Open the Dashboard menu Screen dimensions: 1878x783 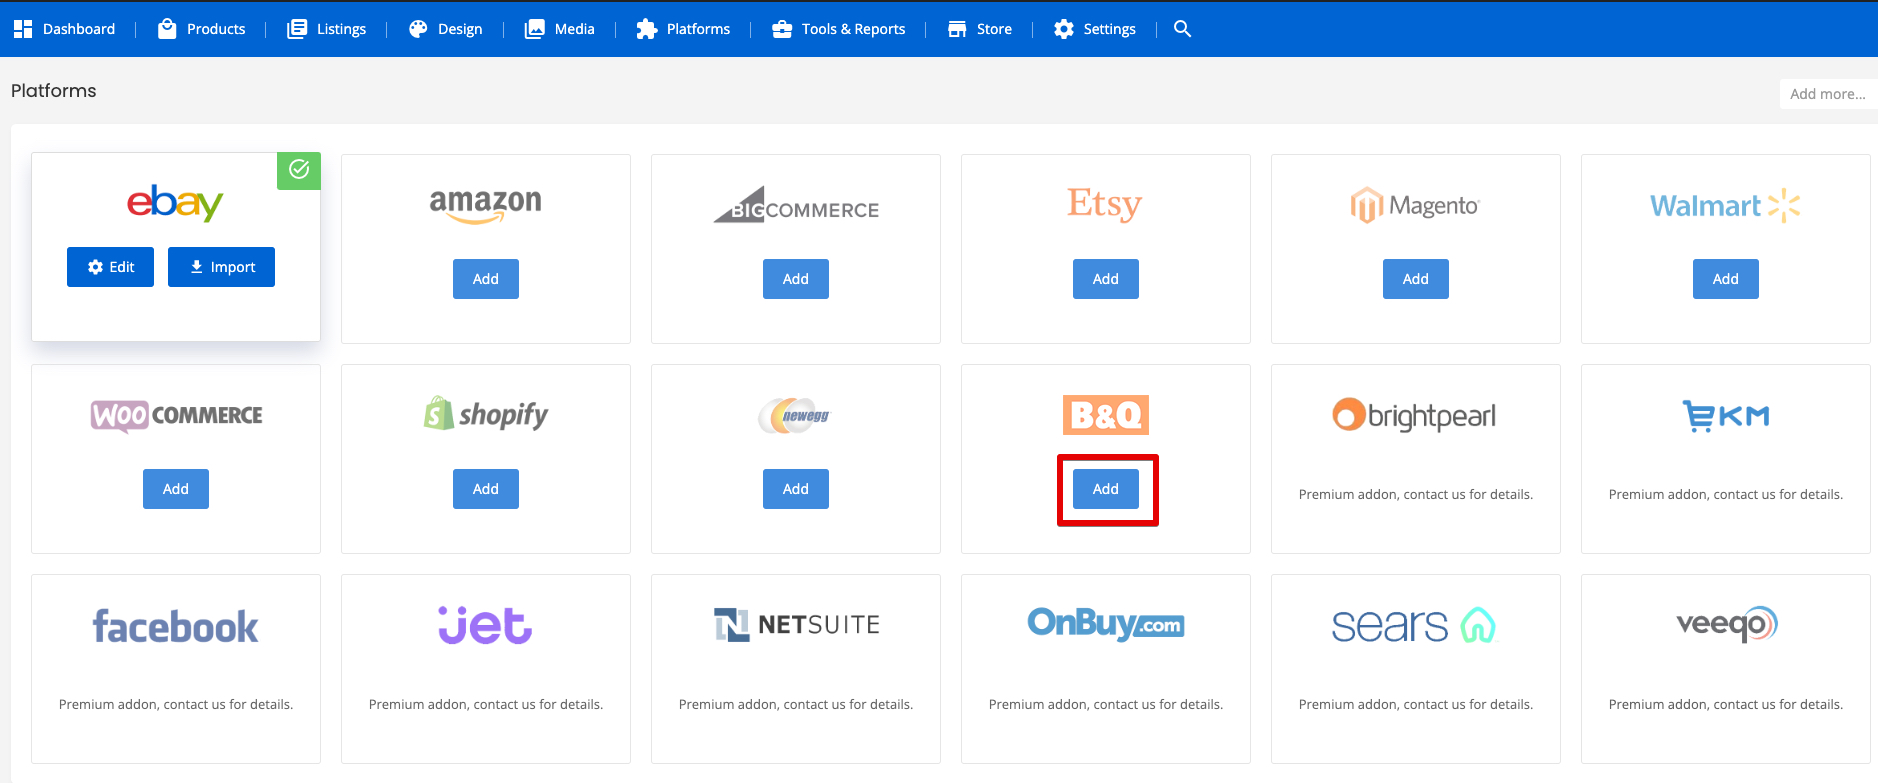(x=79, y=29)
